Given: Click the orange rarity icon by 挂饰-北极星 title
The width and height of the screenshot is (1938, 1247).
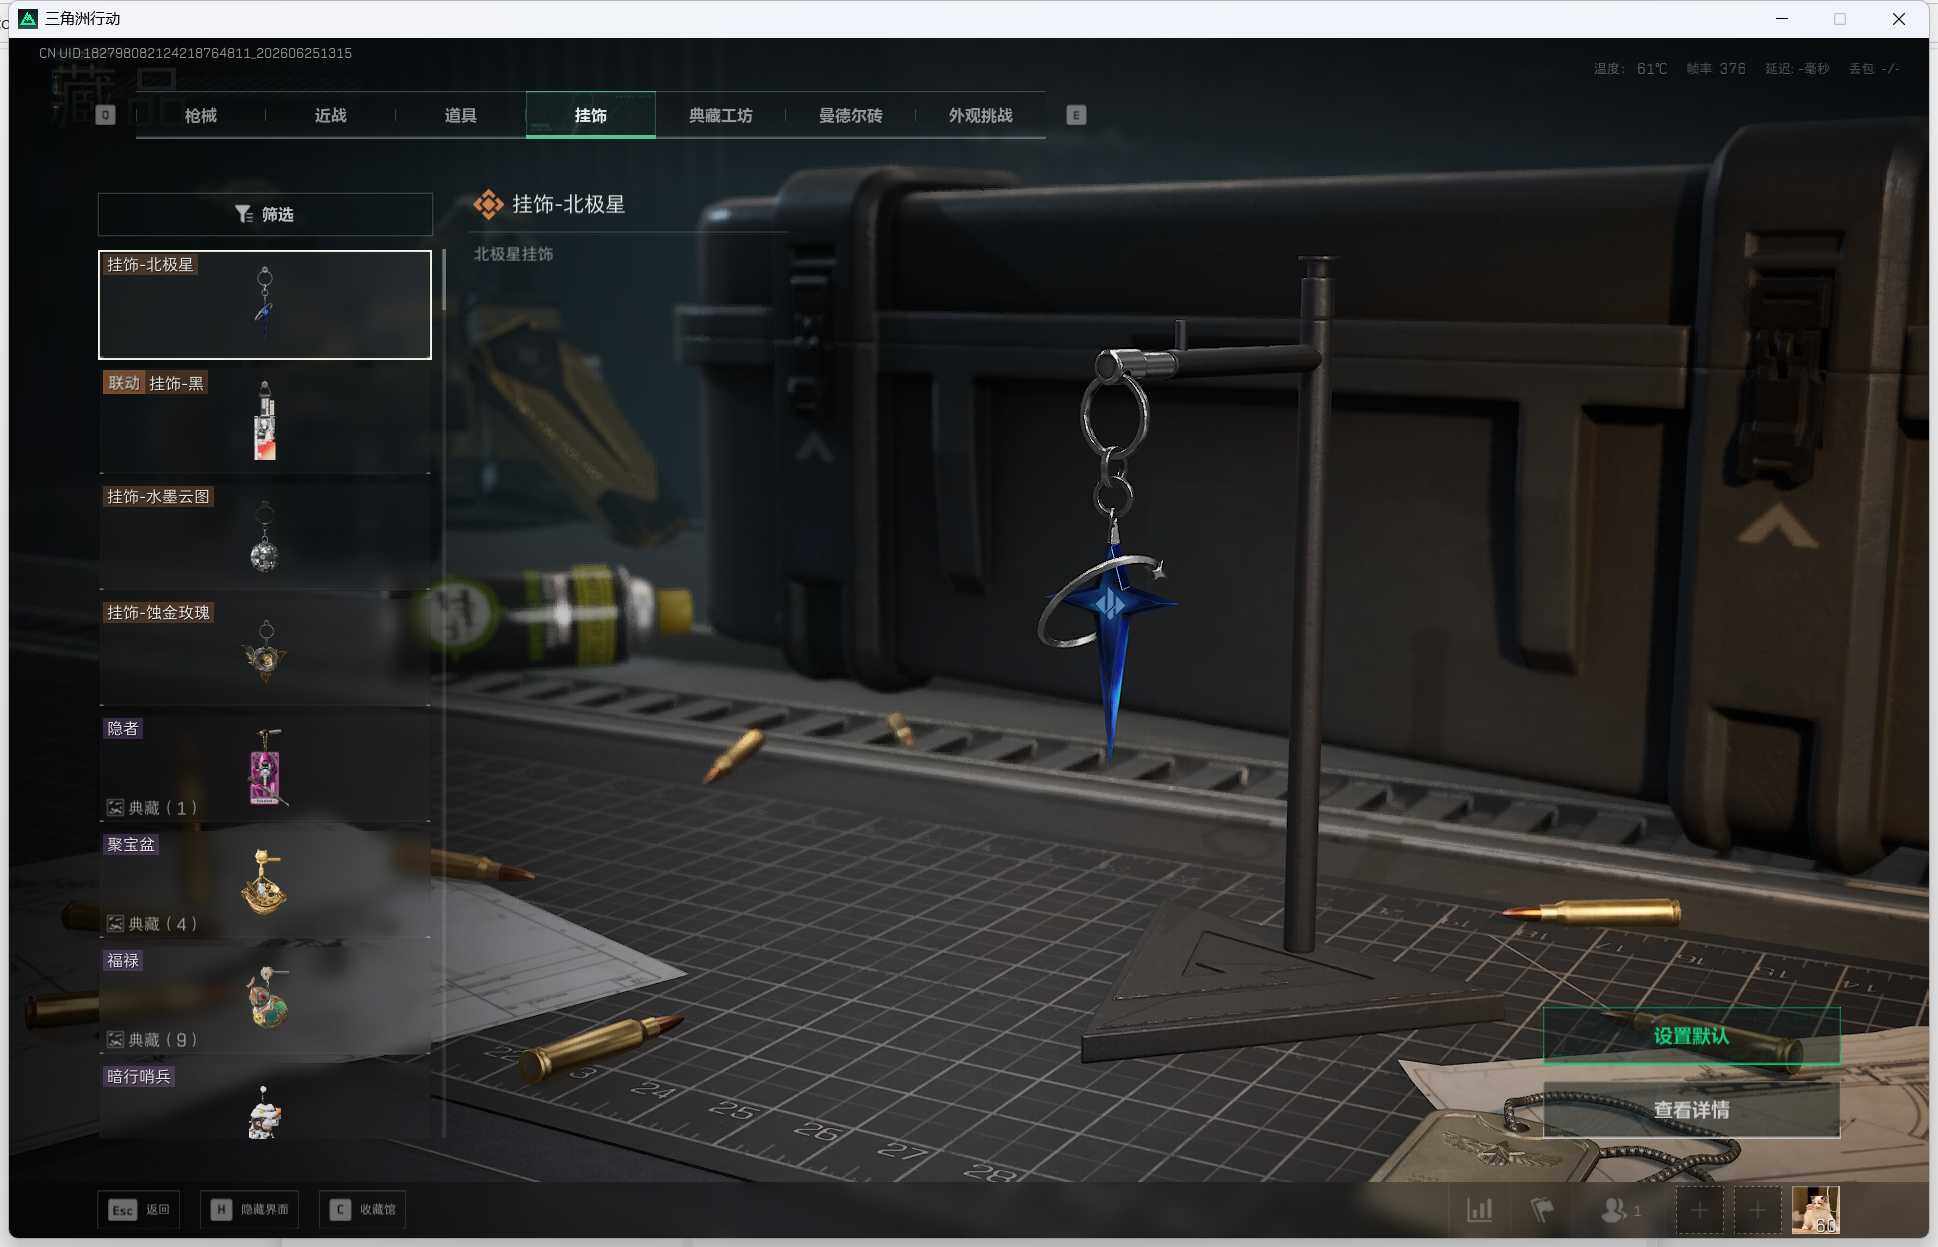Looking at the screenshot, I should [x=488, y=204].
